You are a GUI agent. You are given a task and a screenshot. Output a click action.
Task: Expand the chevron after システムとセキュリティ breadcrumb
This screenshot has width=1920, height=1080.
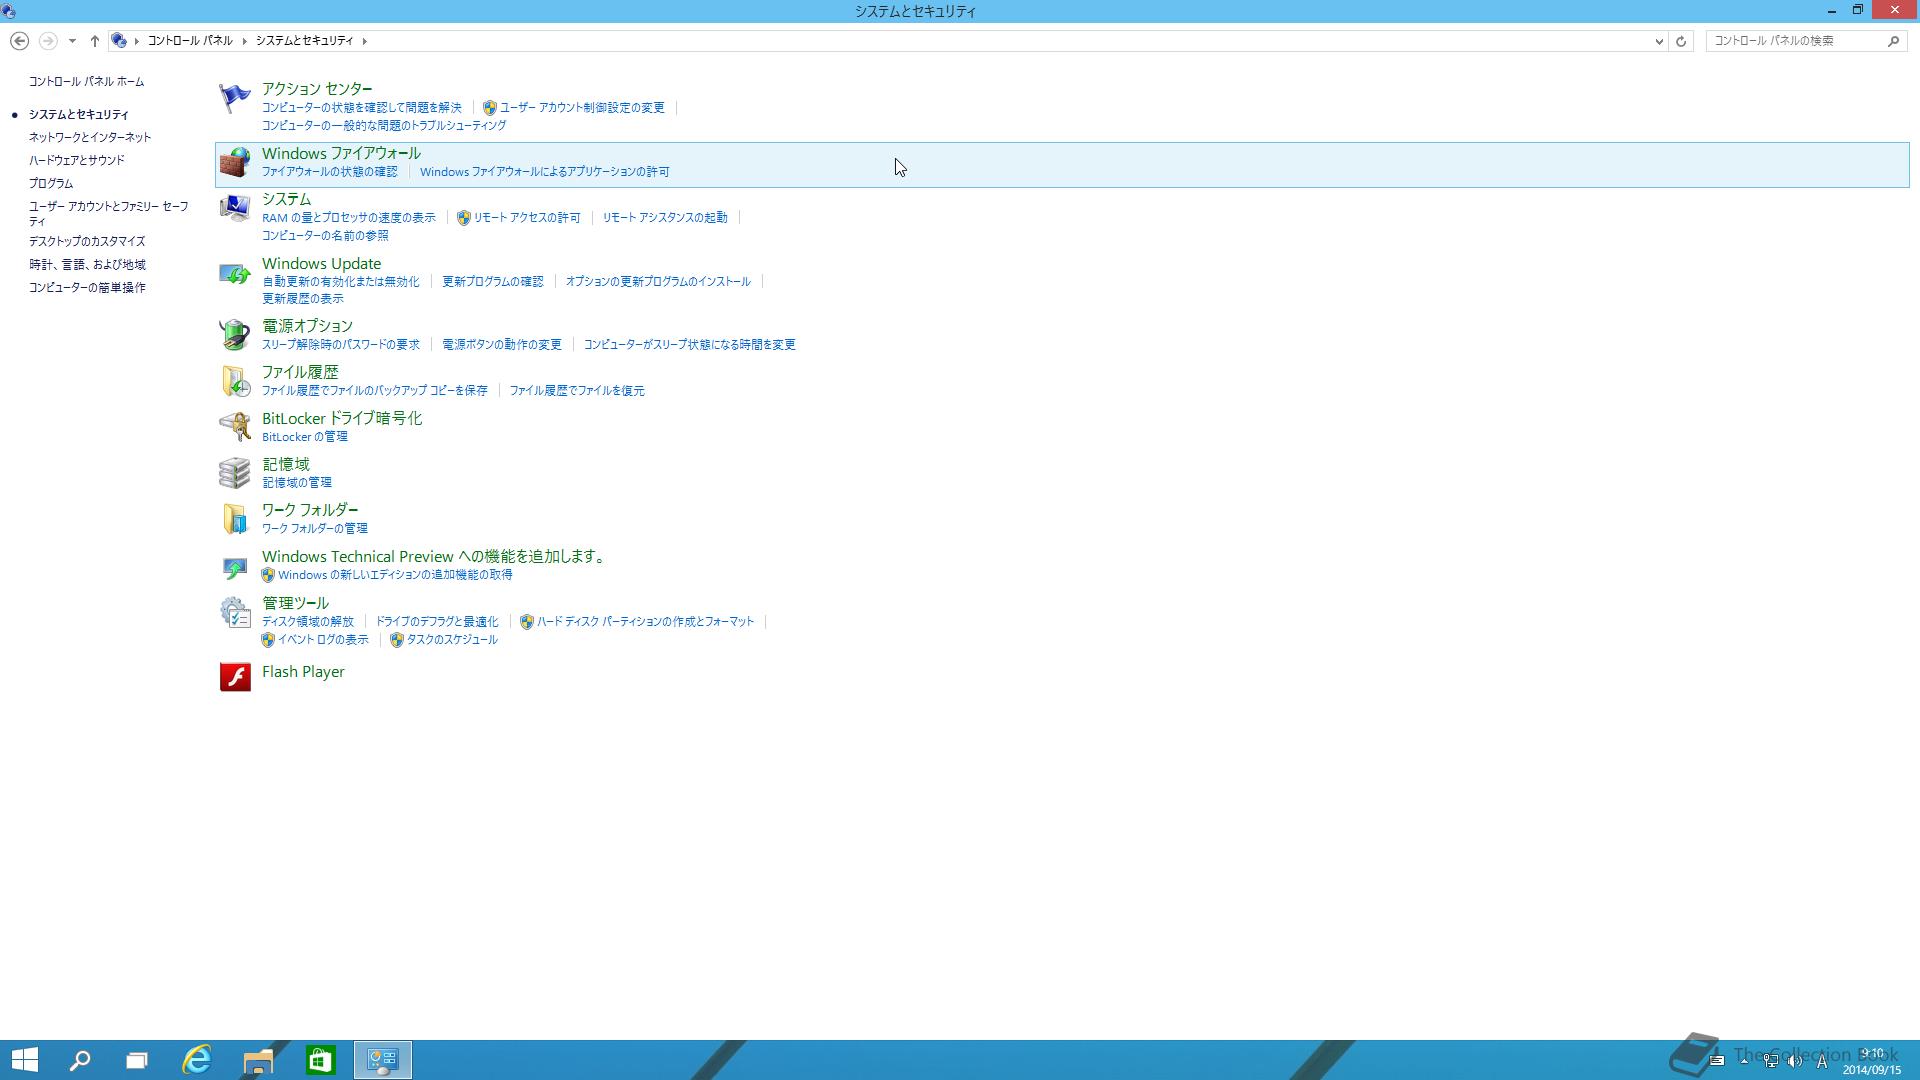pos(365,41)
